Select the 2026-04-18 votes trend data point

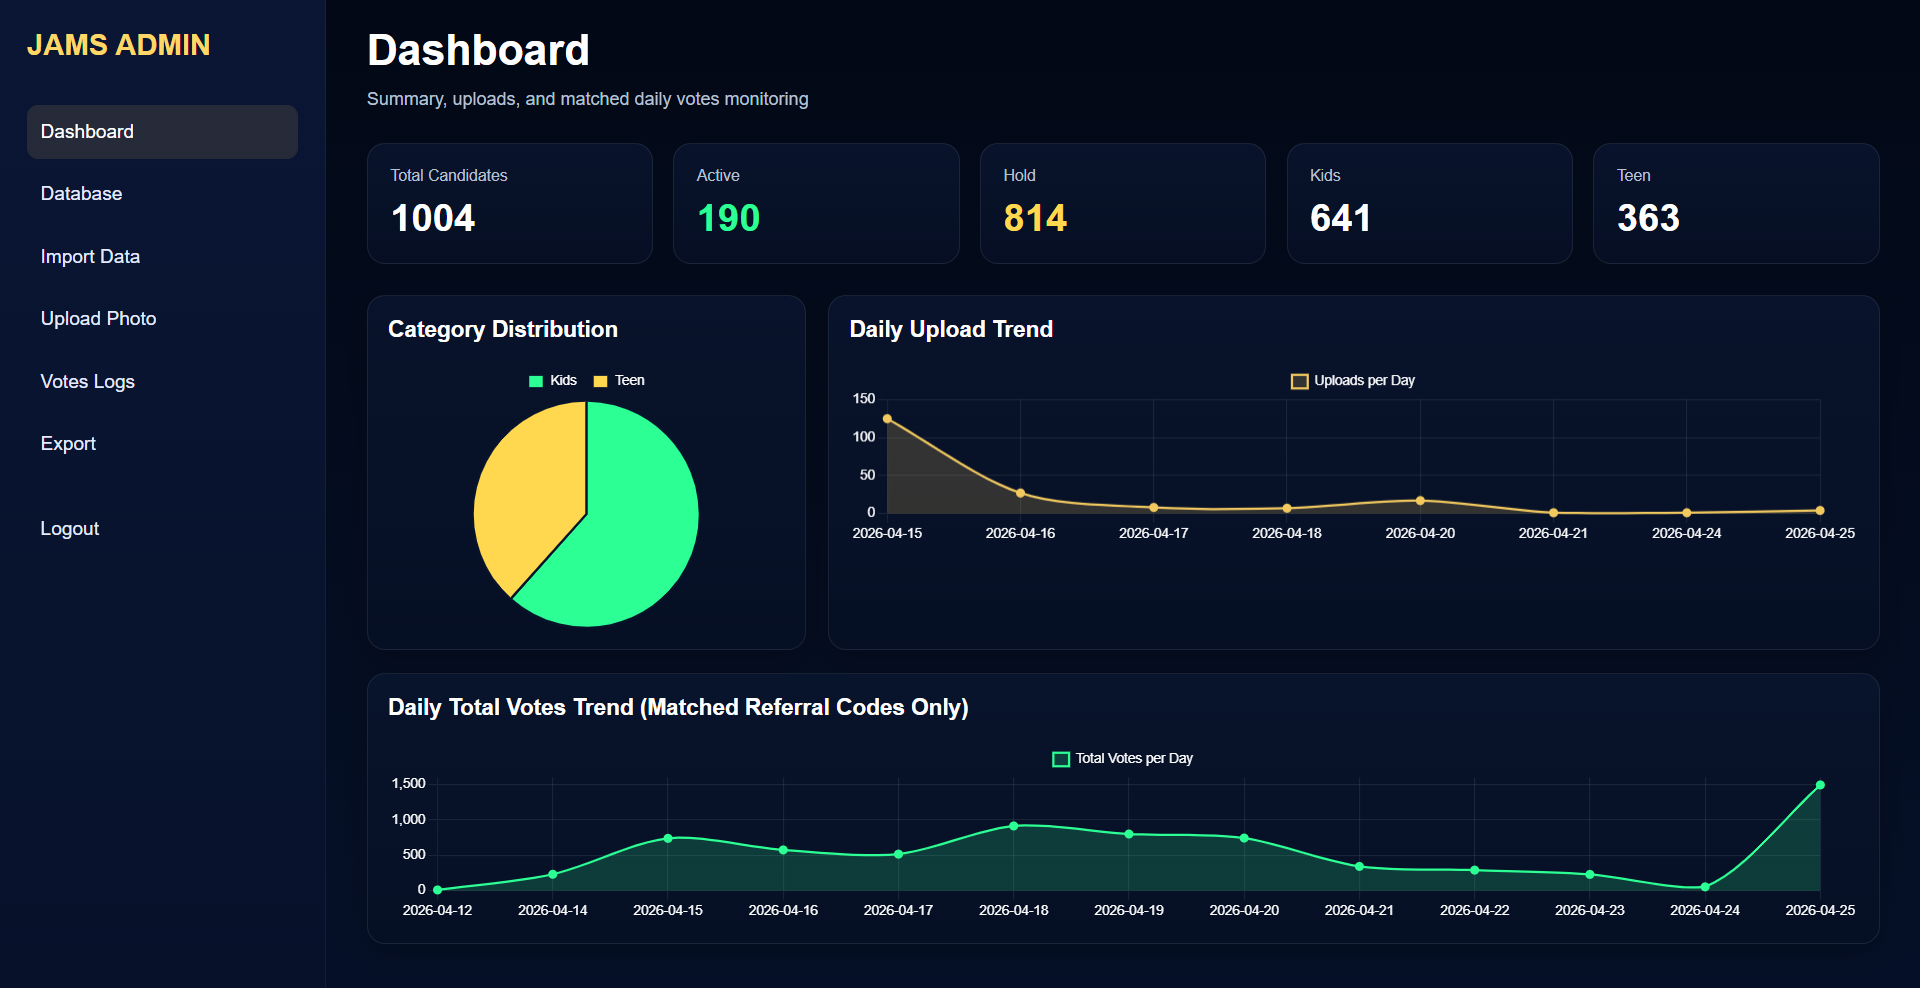1013,826
